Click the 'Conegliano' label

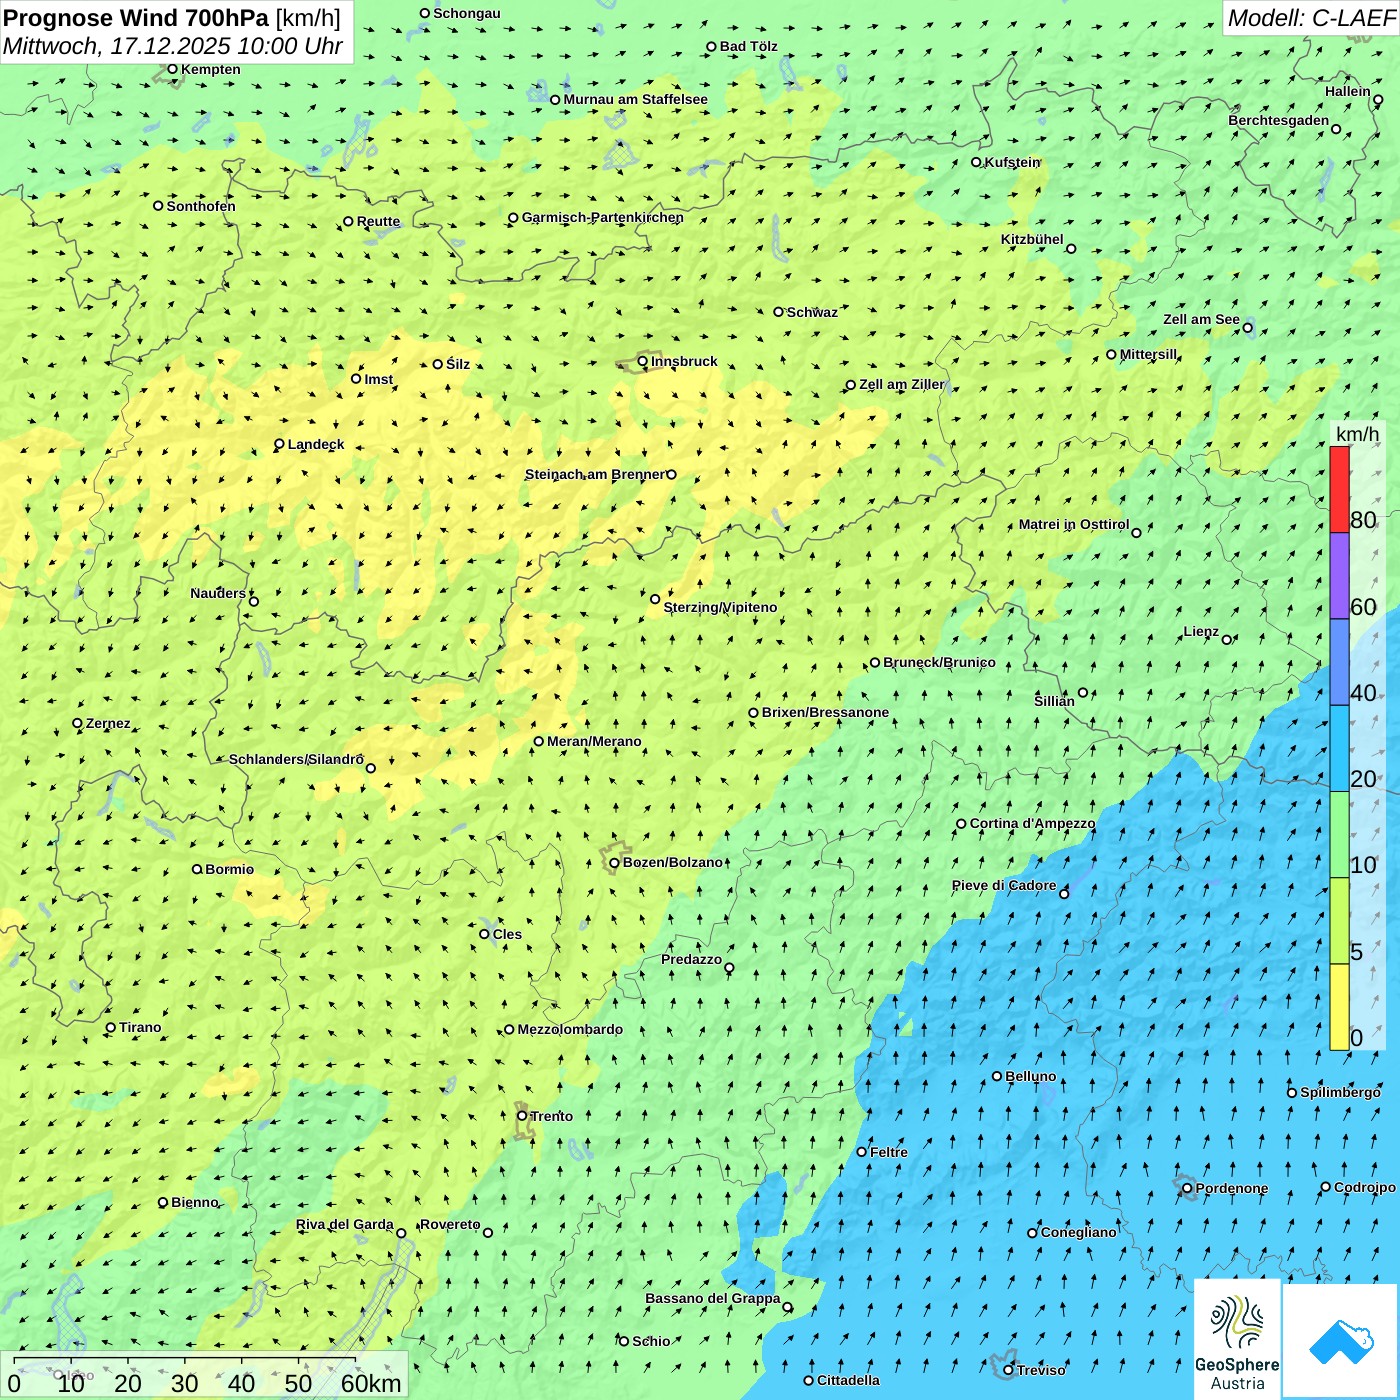click(1078, 1232)
